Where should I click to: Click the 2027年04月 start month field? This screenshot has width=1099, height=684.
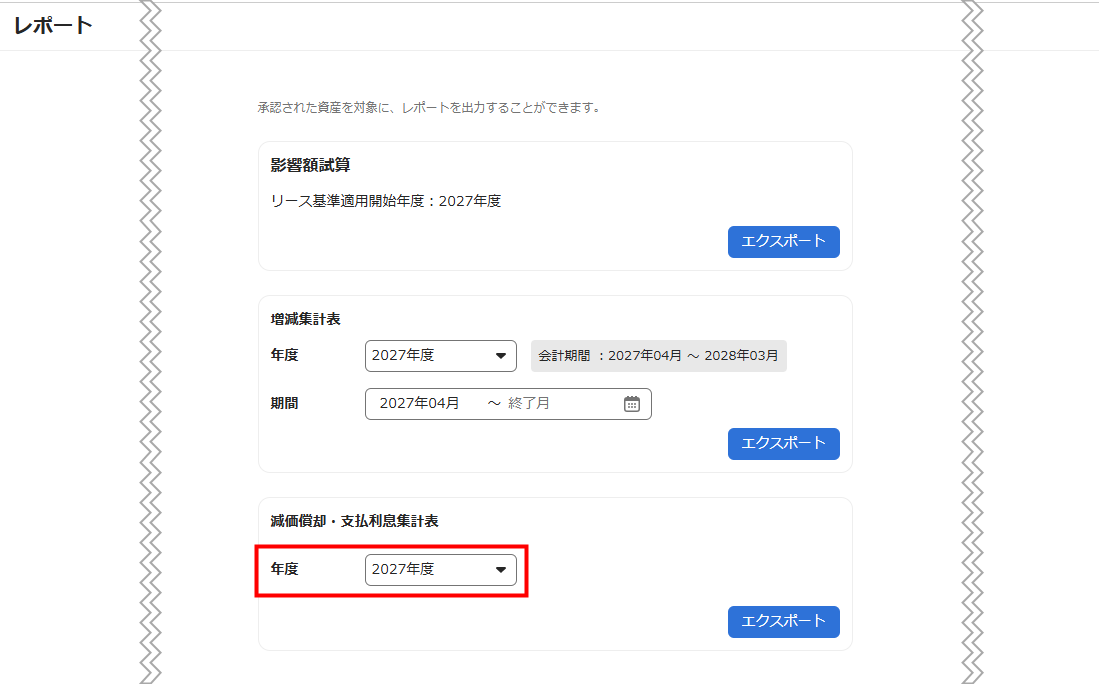click(x=420, y=404)
